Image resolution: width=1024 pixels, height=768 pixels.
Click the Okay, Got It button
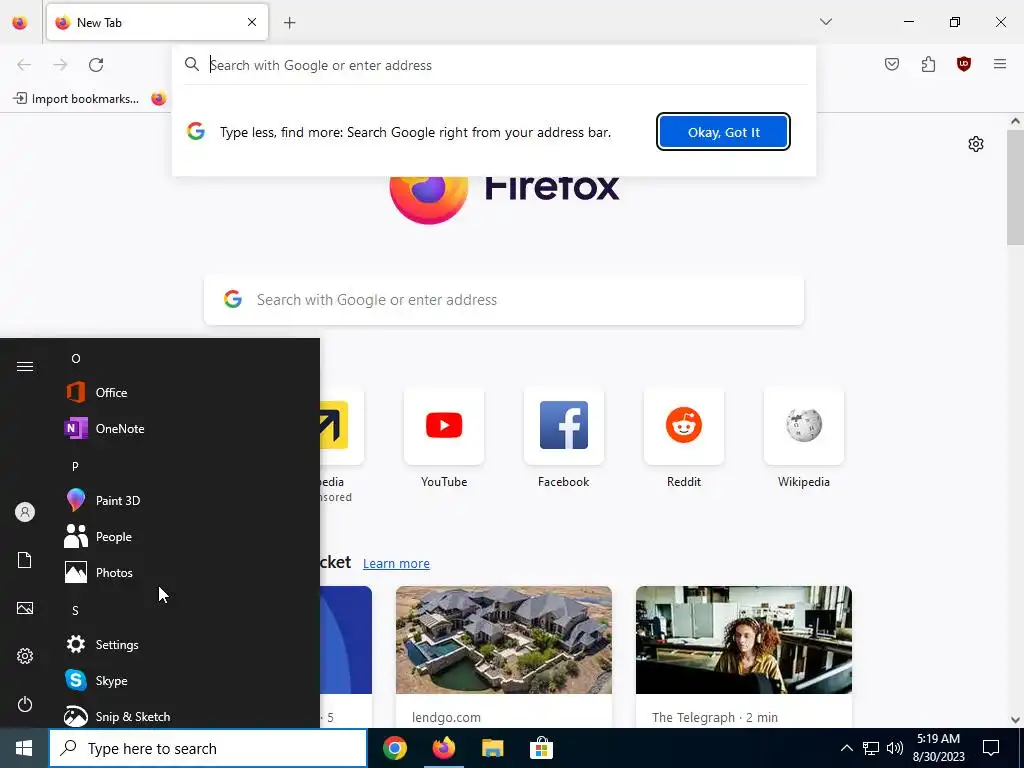point(724,132)
